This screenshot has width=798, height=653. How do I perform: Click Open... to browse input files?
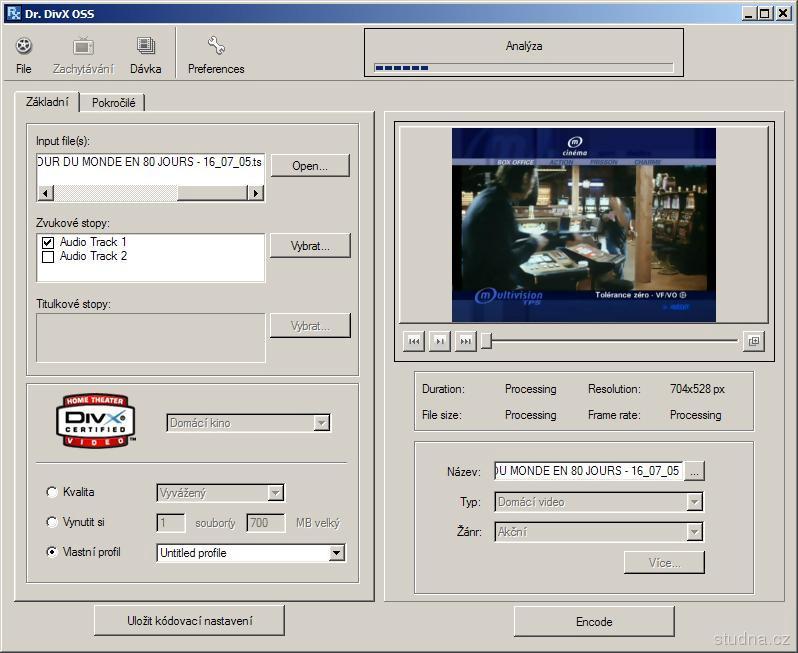(310, 166)
